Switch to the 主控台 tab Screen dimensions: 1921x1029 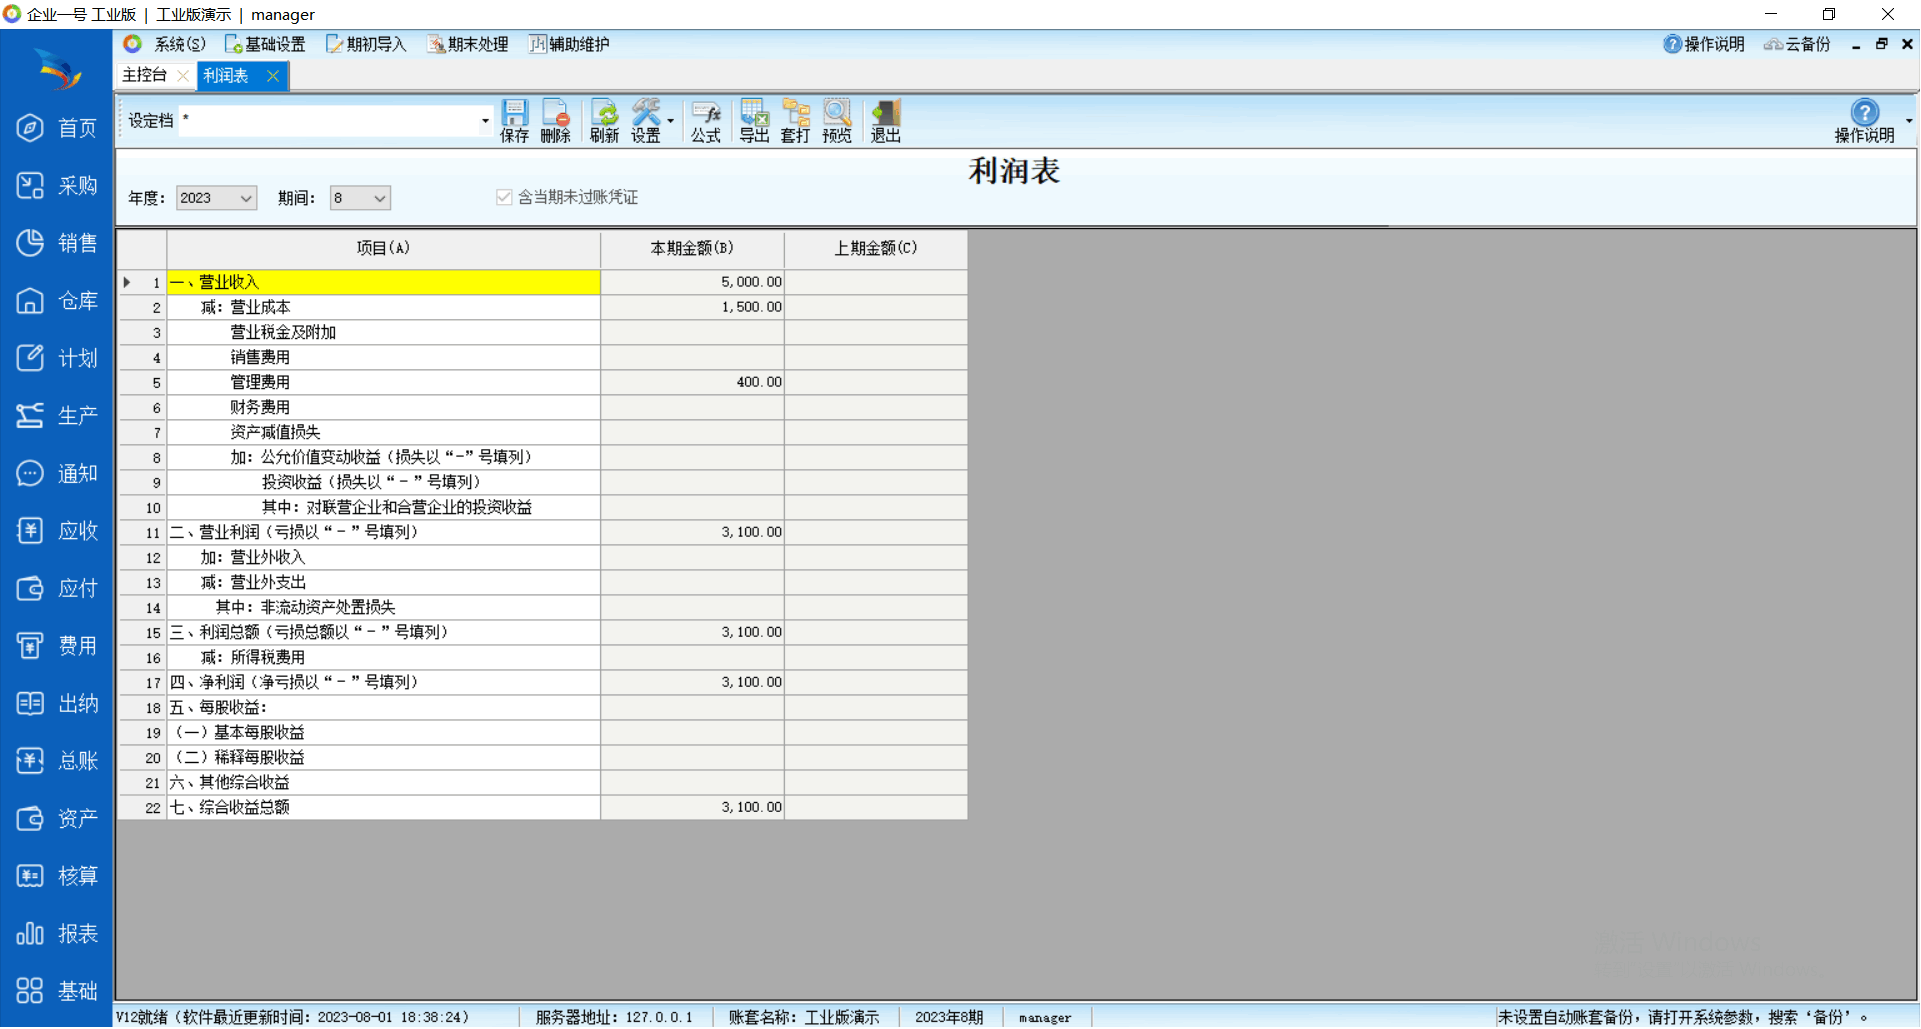click(145, 75)
